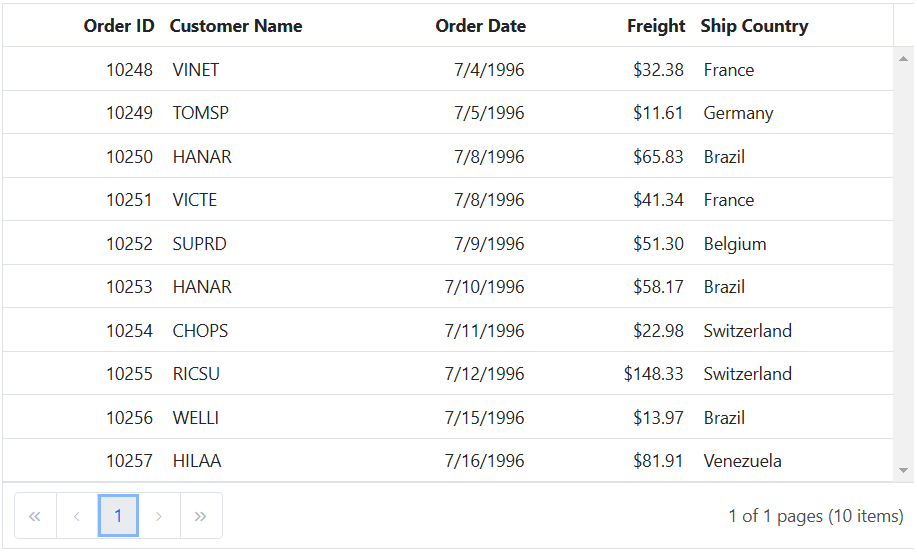Select the Belgium ship country cell
917x552 pixels.
point(735,244)
